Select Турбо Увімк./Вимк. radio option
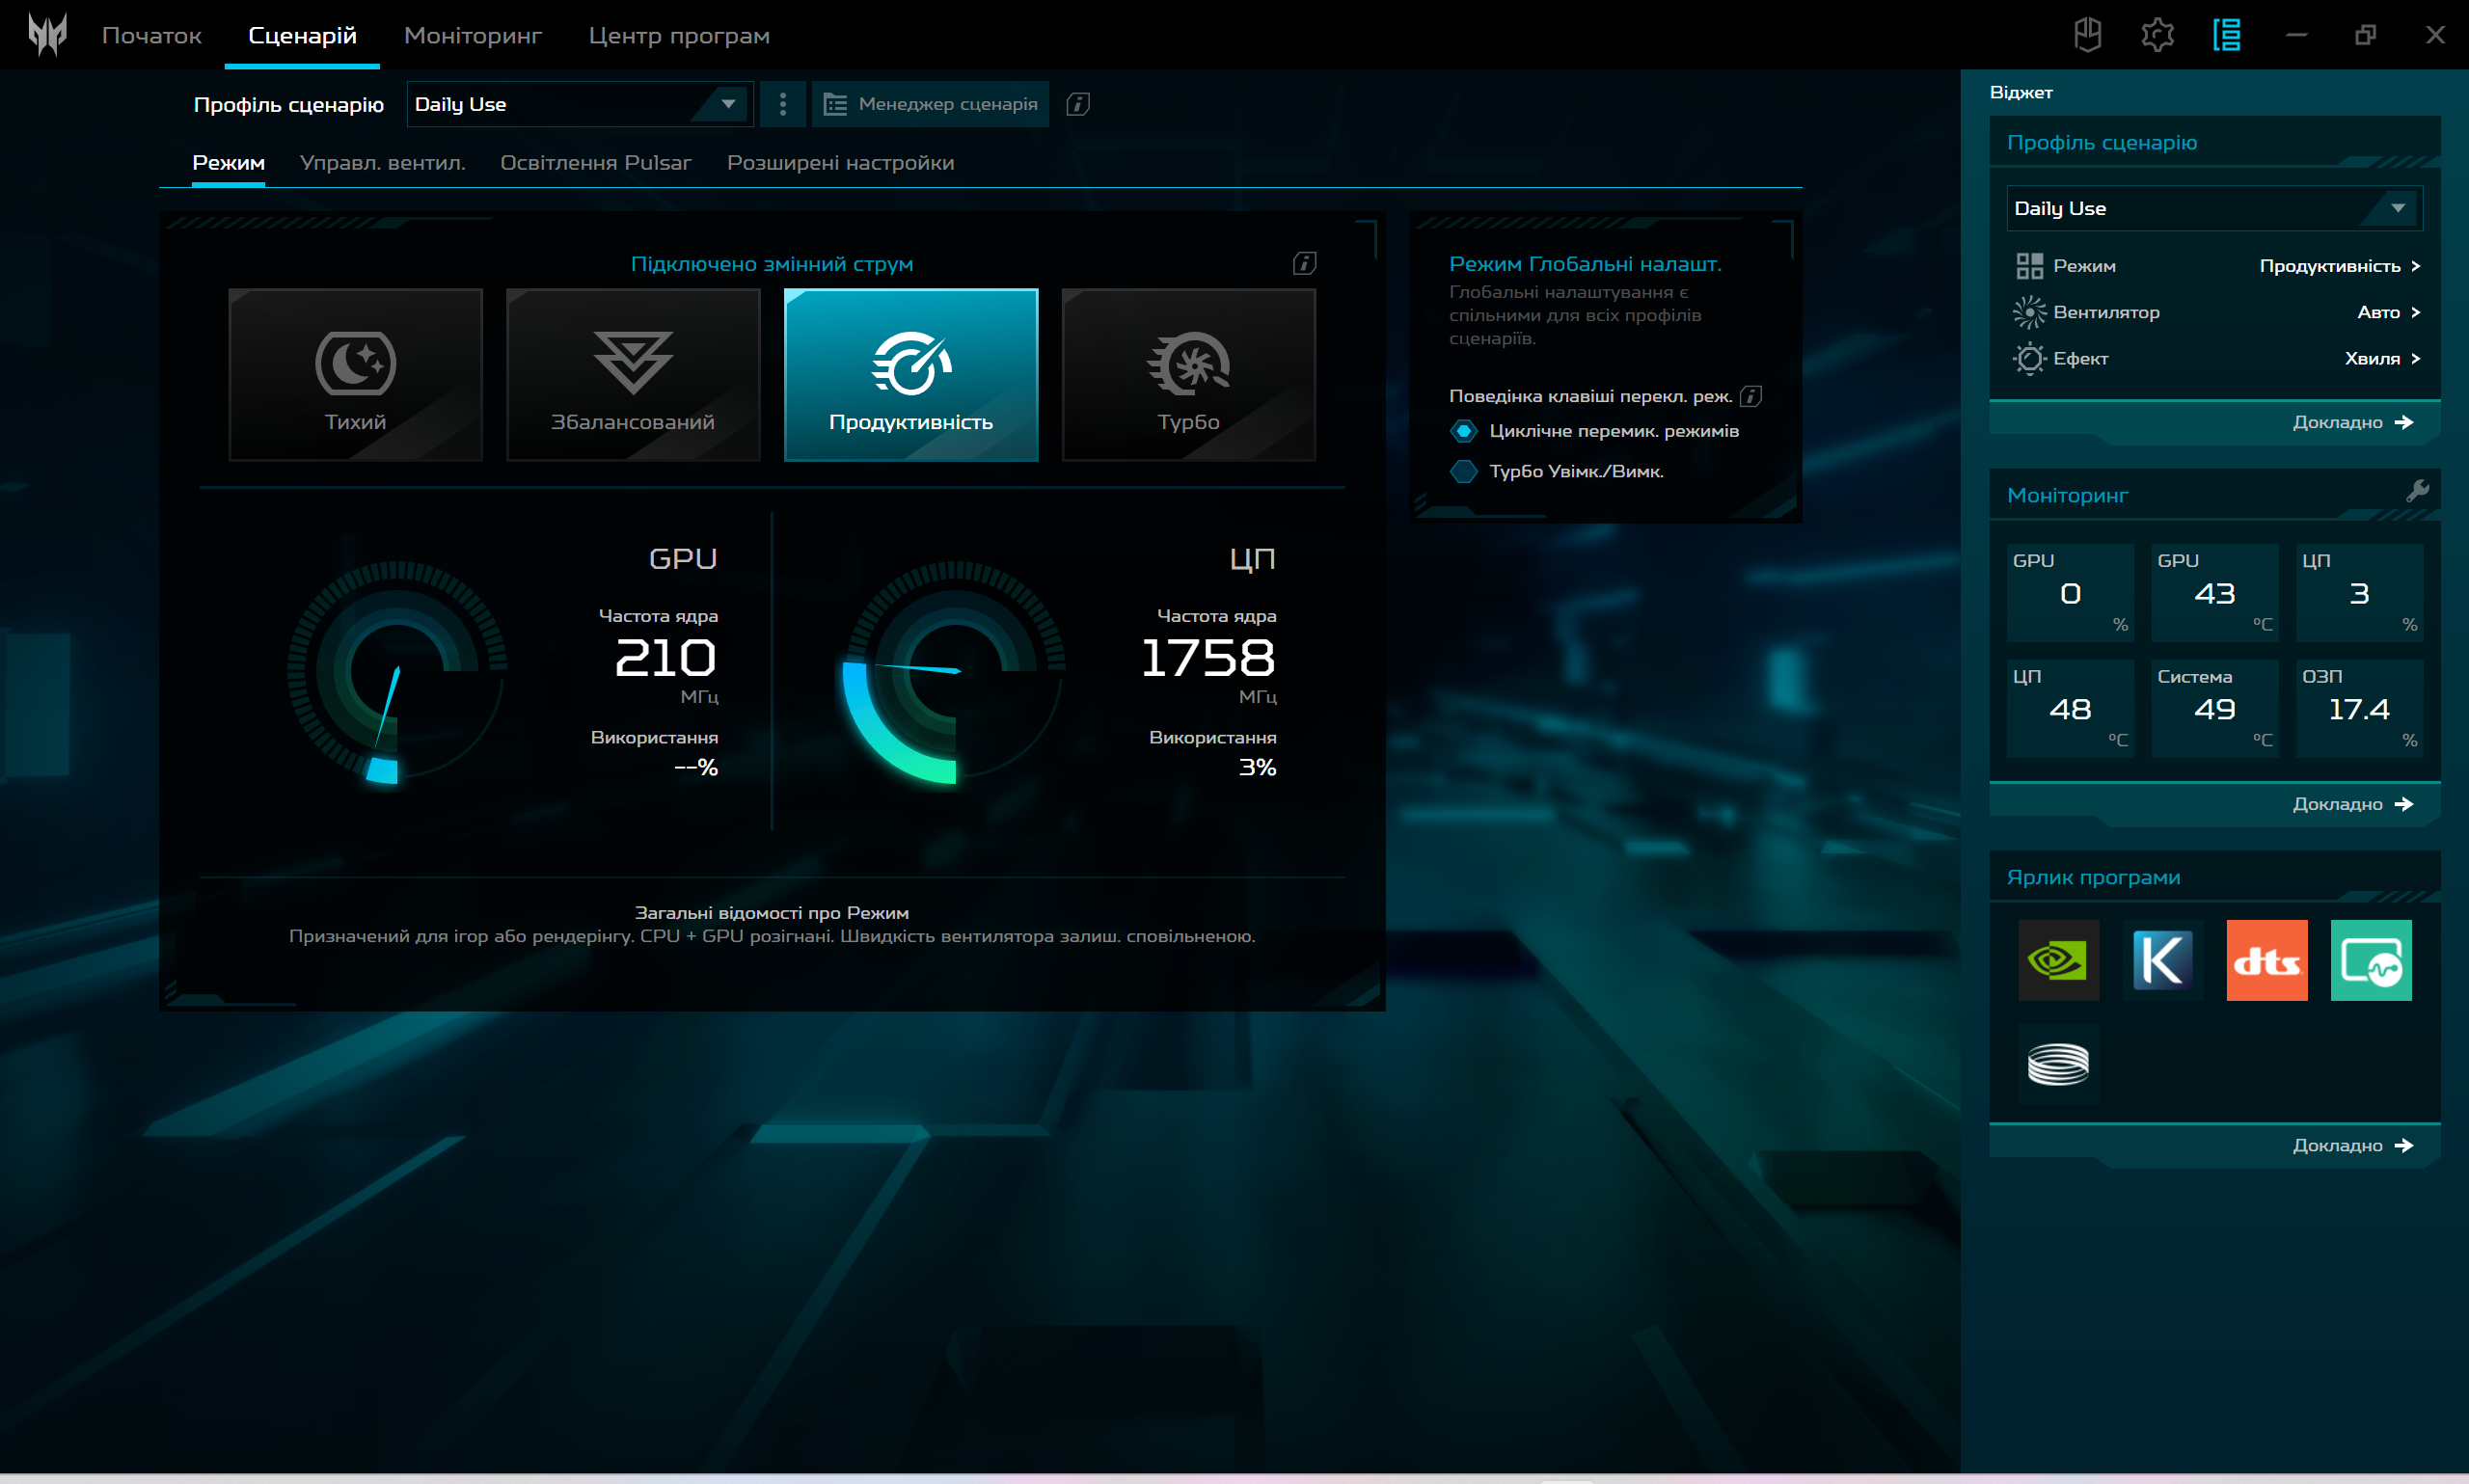This screenshot has width=2469, height=1484. (1463, 471)
